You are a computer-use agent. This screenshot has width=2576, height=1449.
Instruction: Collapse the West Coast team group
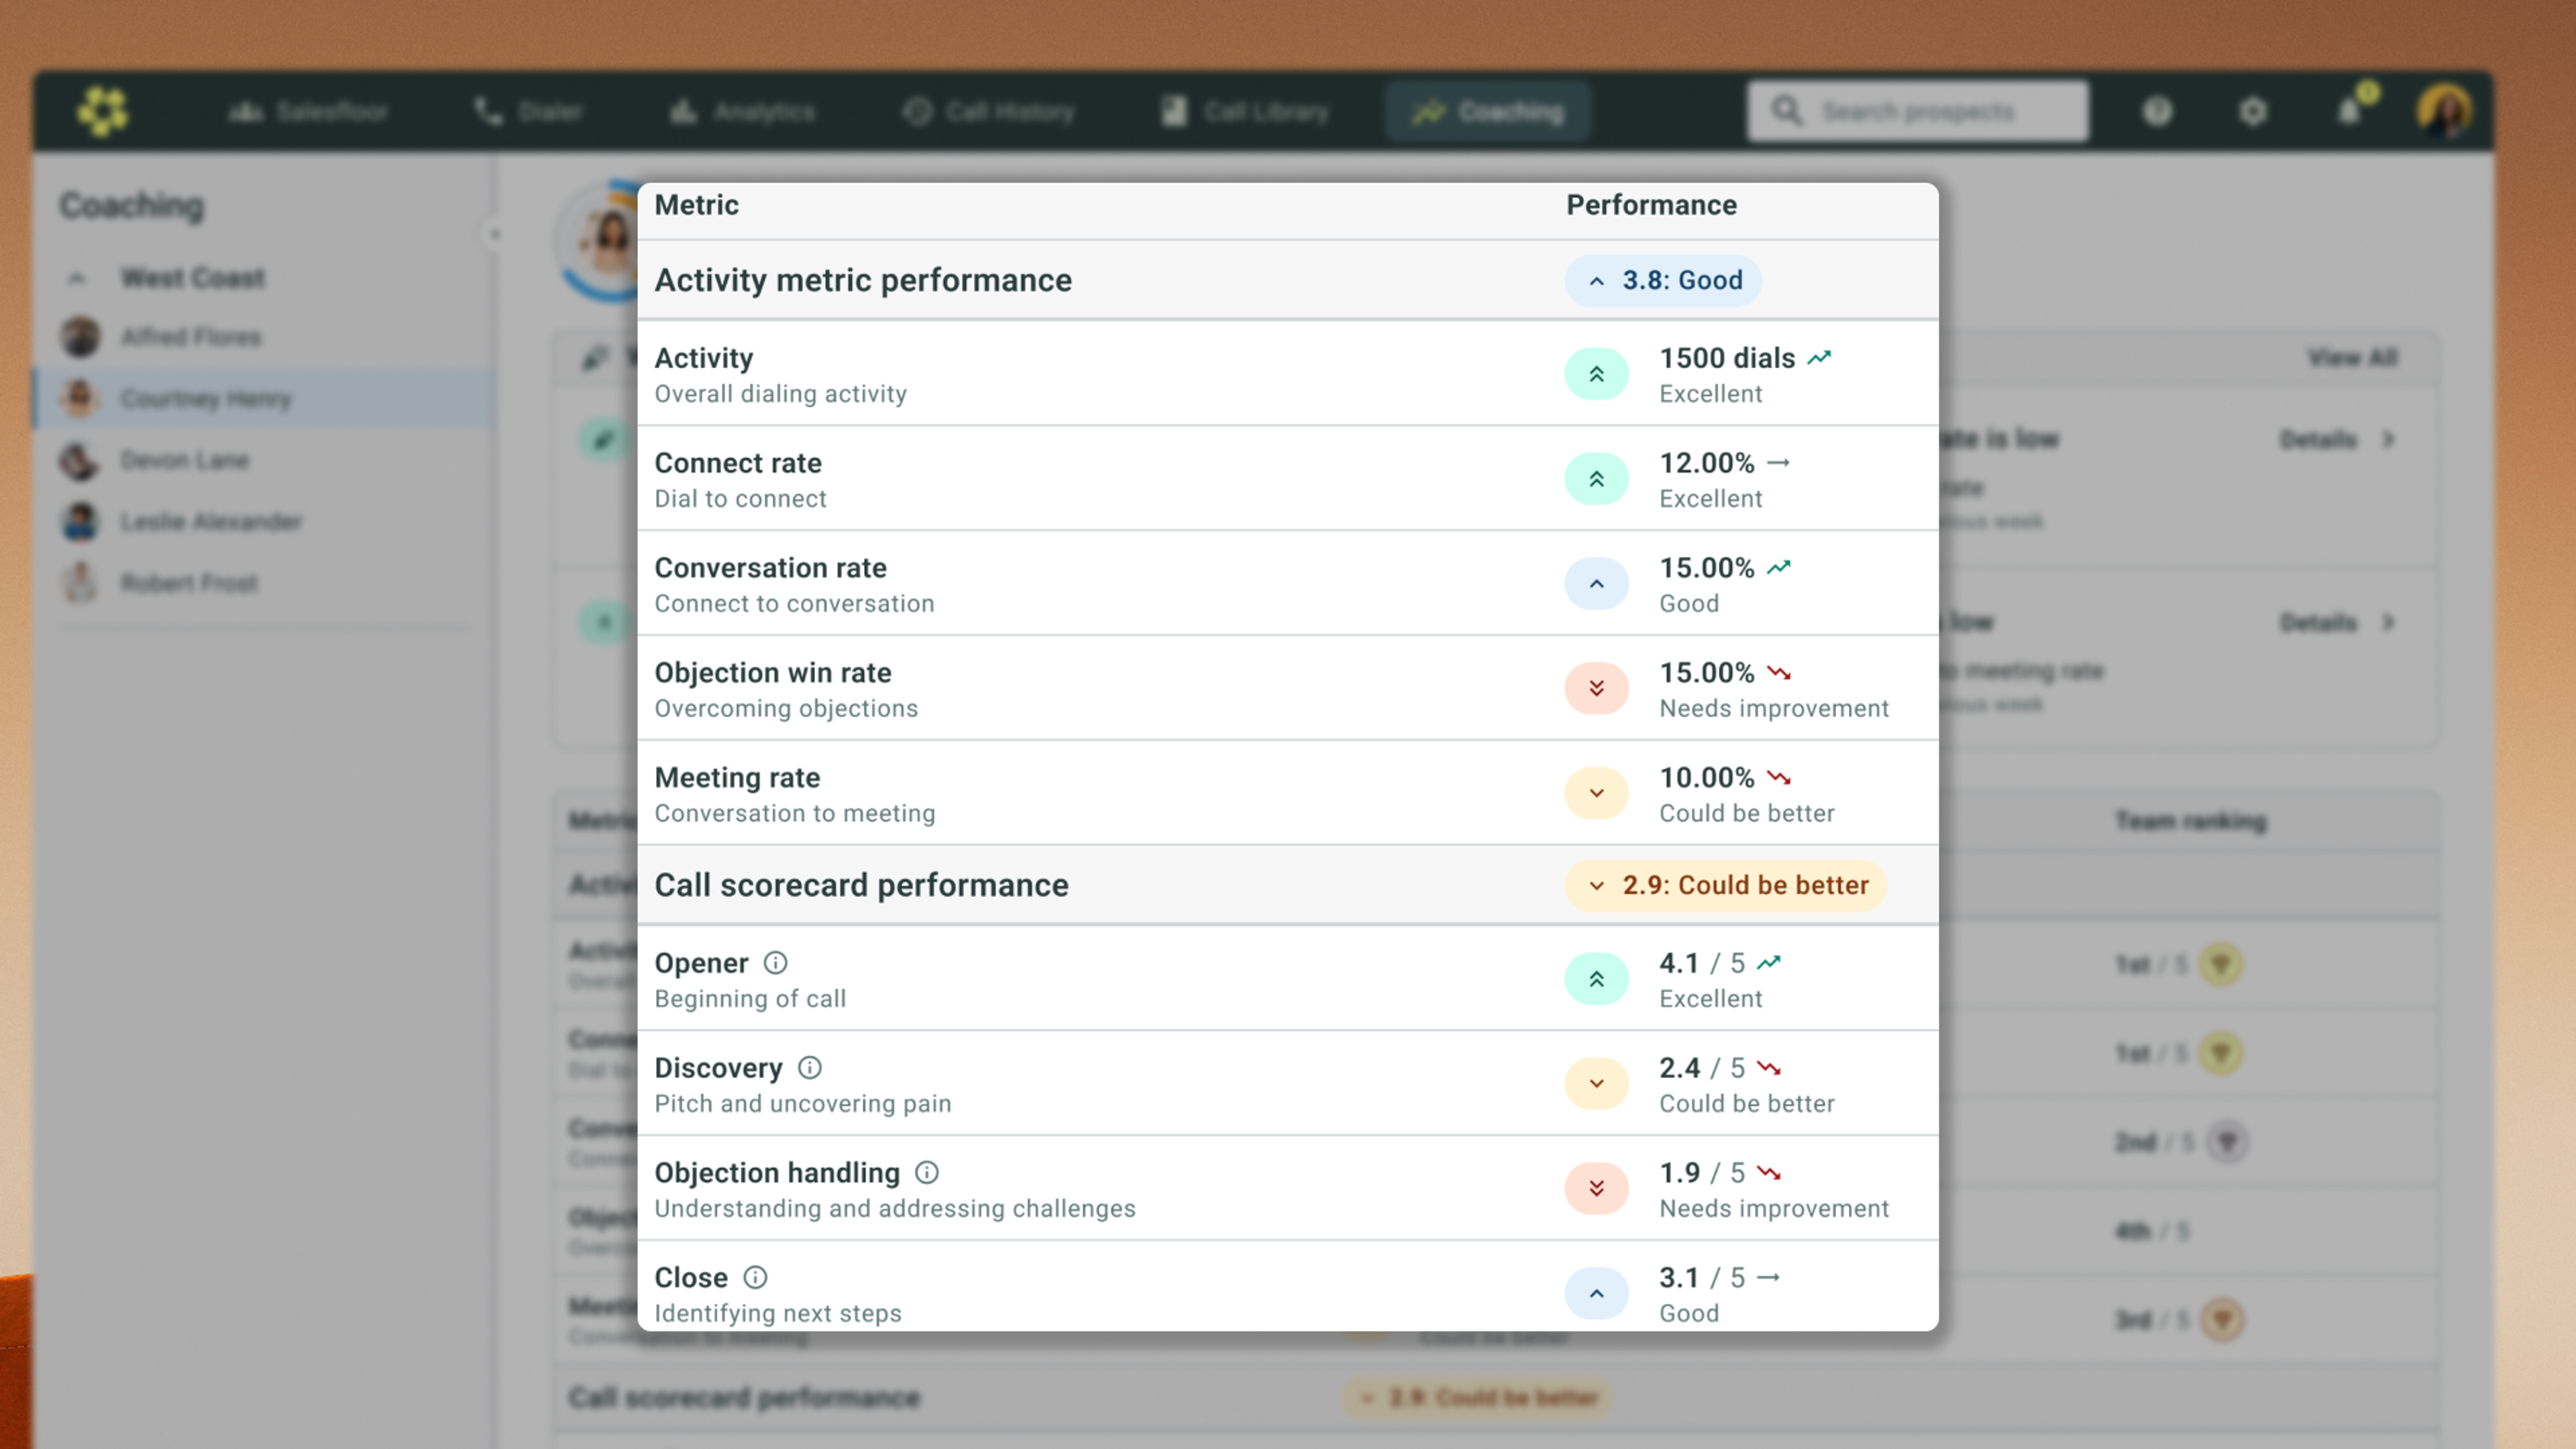tap(77, 278)
